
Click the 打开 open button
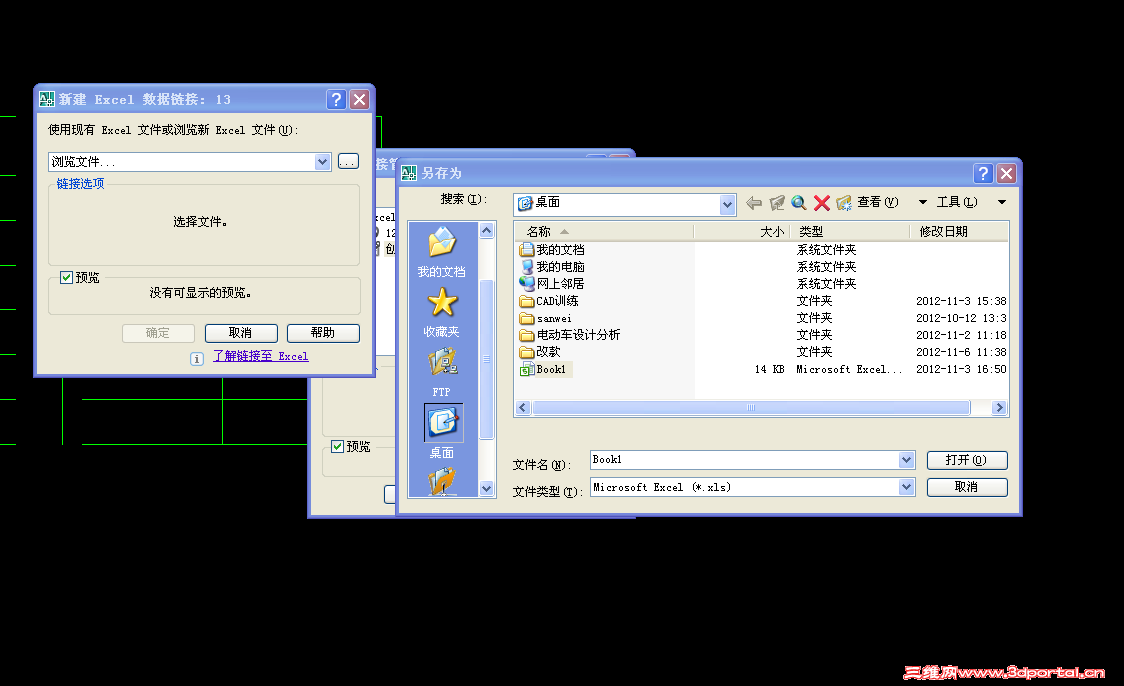(967, 460)
